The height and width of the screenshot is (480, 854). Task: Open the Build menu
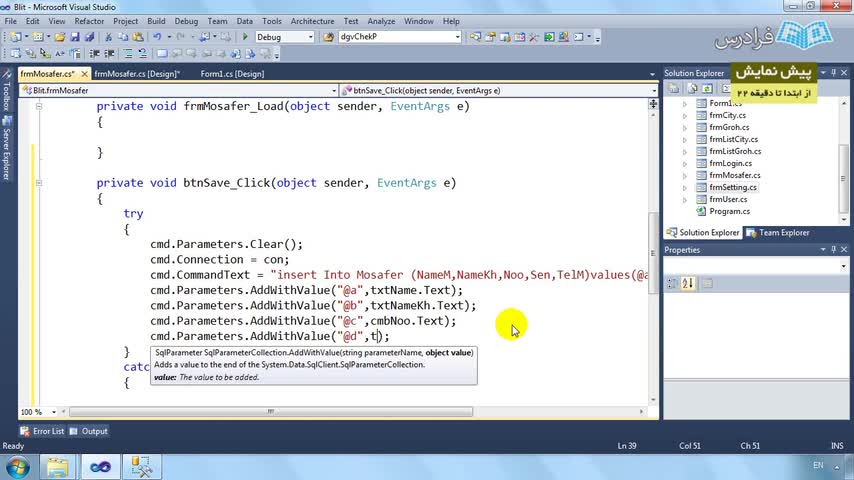(x=156, y=21)
